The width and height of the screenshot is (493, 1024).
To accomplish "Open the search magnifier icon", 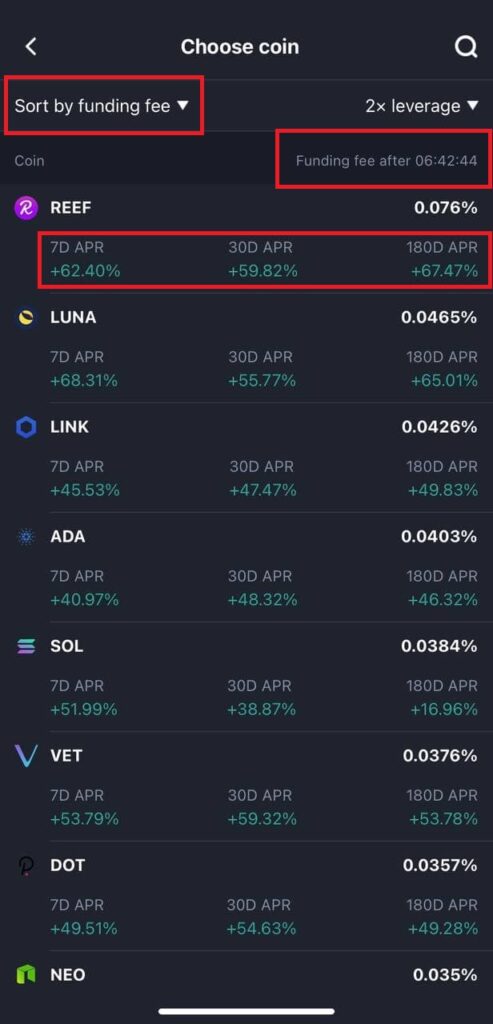I will [x=466, y=47].
